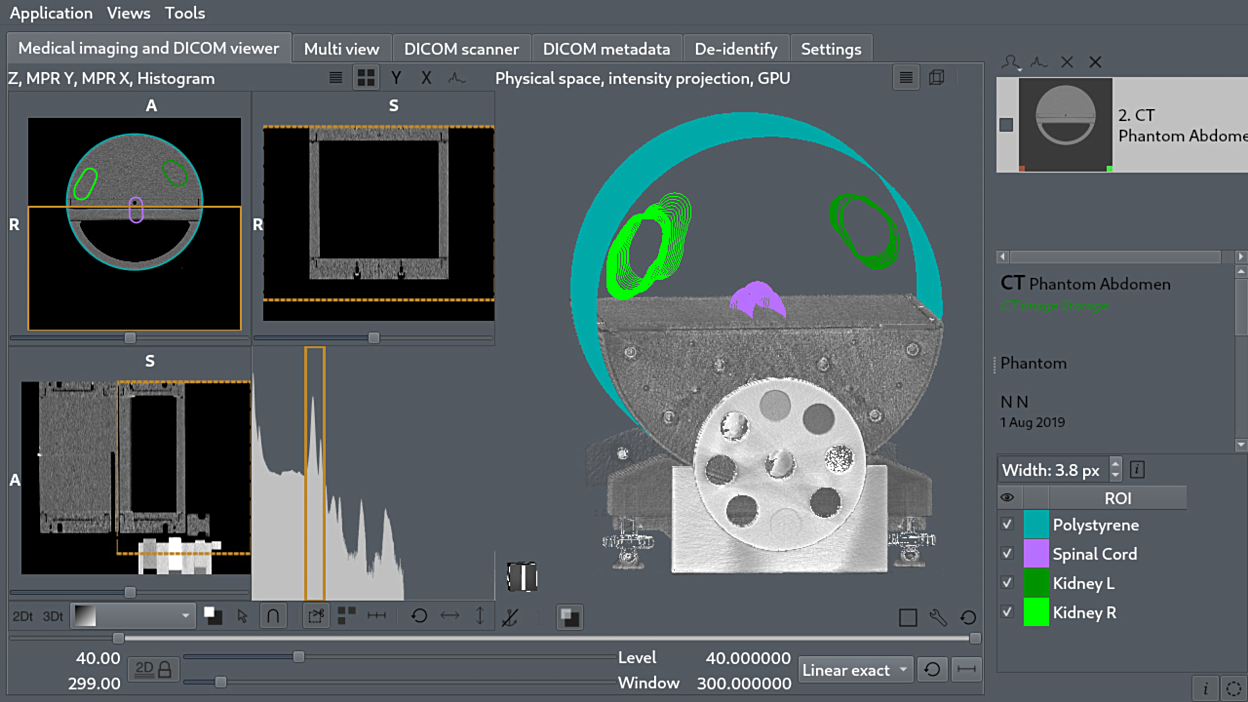The width and height of the screenshot is (1248, 702).
Task: Uncheck the Spinal Cord ROI checkbox
Action: [1007, 554]
